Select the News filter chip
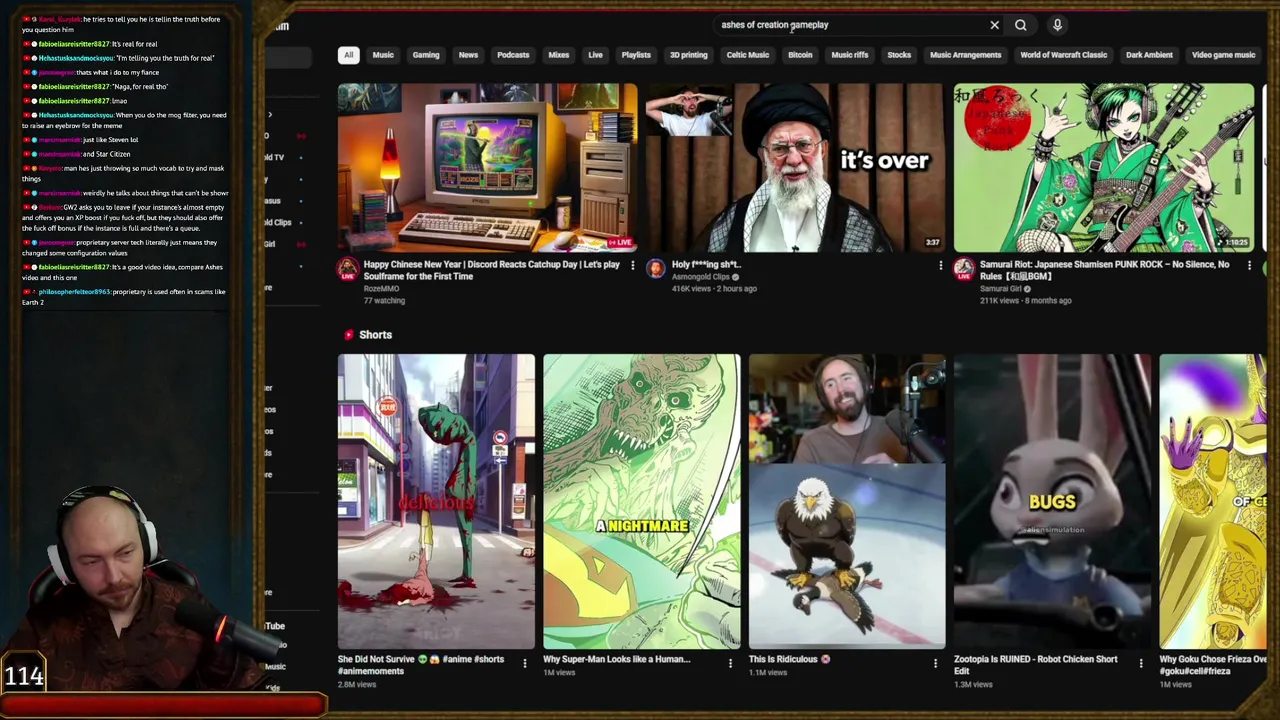The image size is (1280, 720). pyautogui.click(x=468, y=55)
